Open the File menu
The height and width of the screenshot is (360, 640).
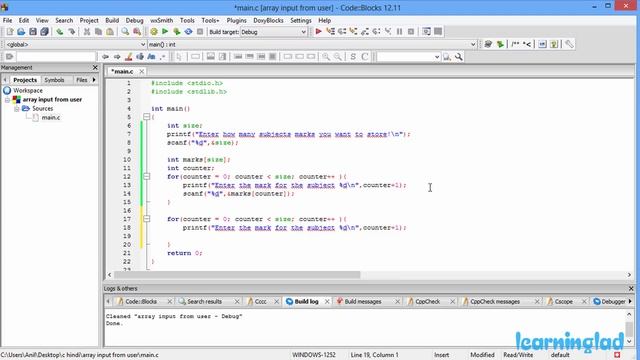[x=7, y=20]
